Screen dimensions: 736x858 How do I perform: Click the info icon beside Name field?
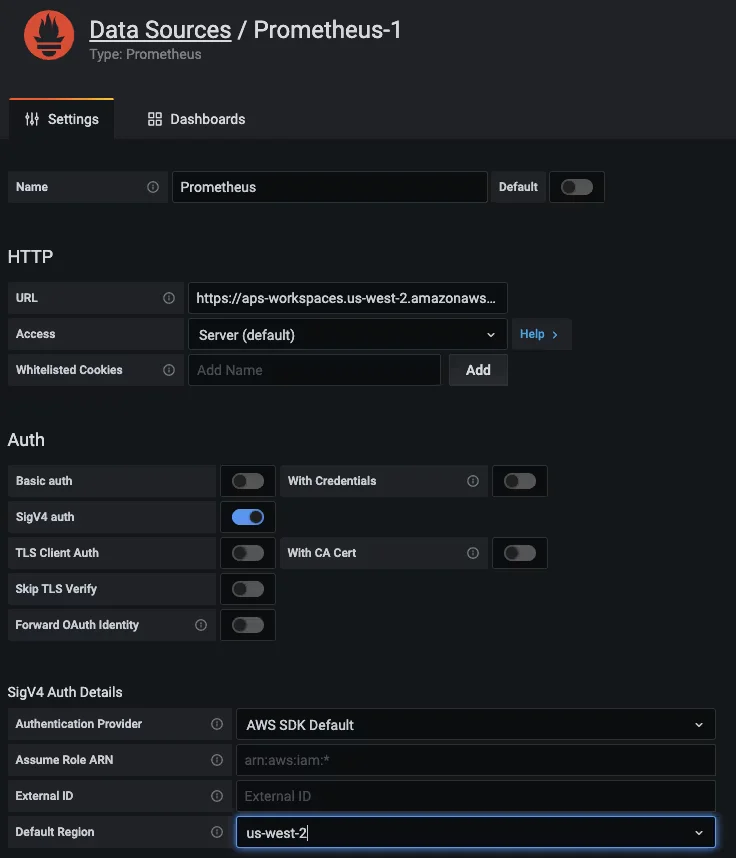point(153,187)
